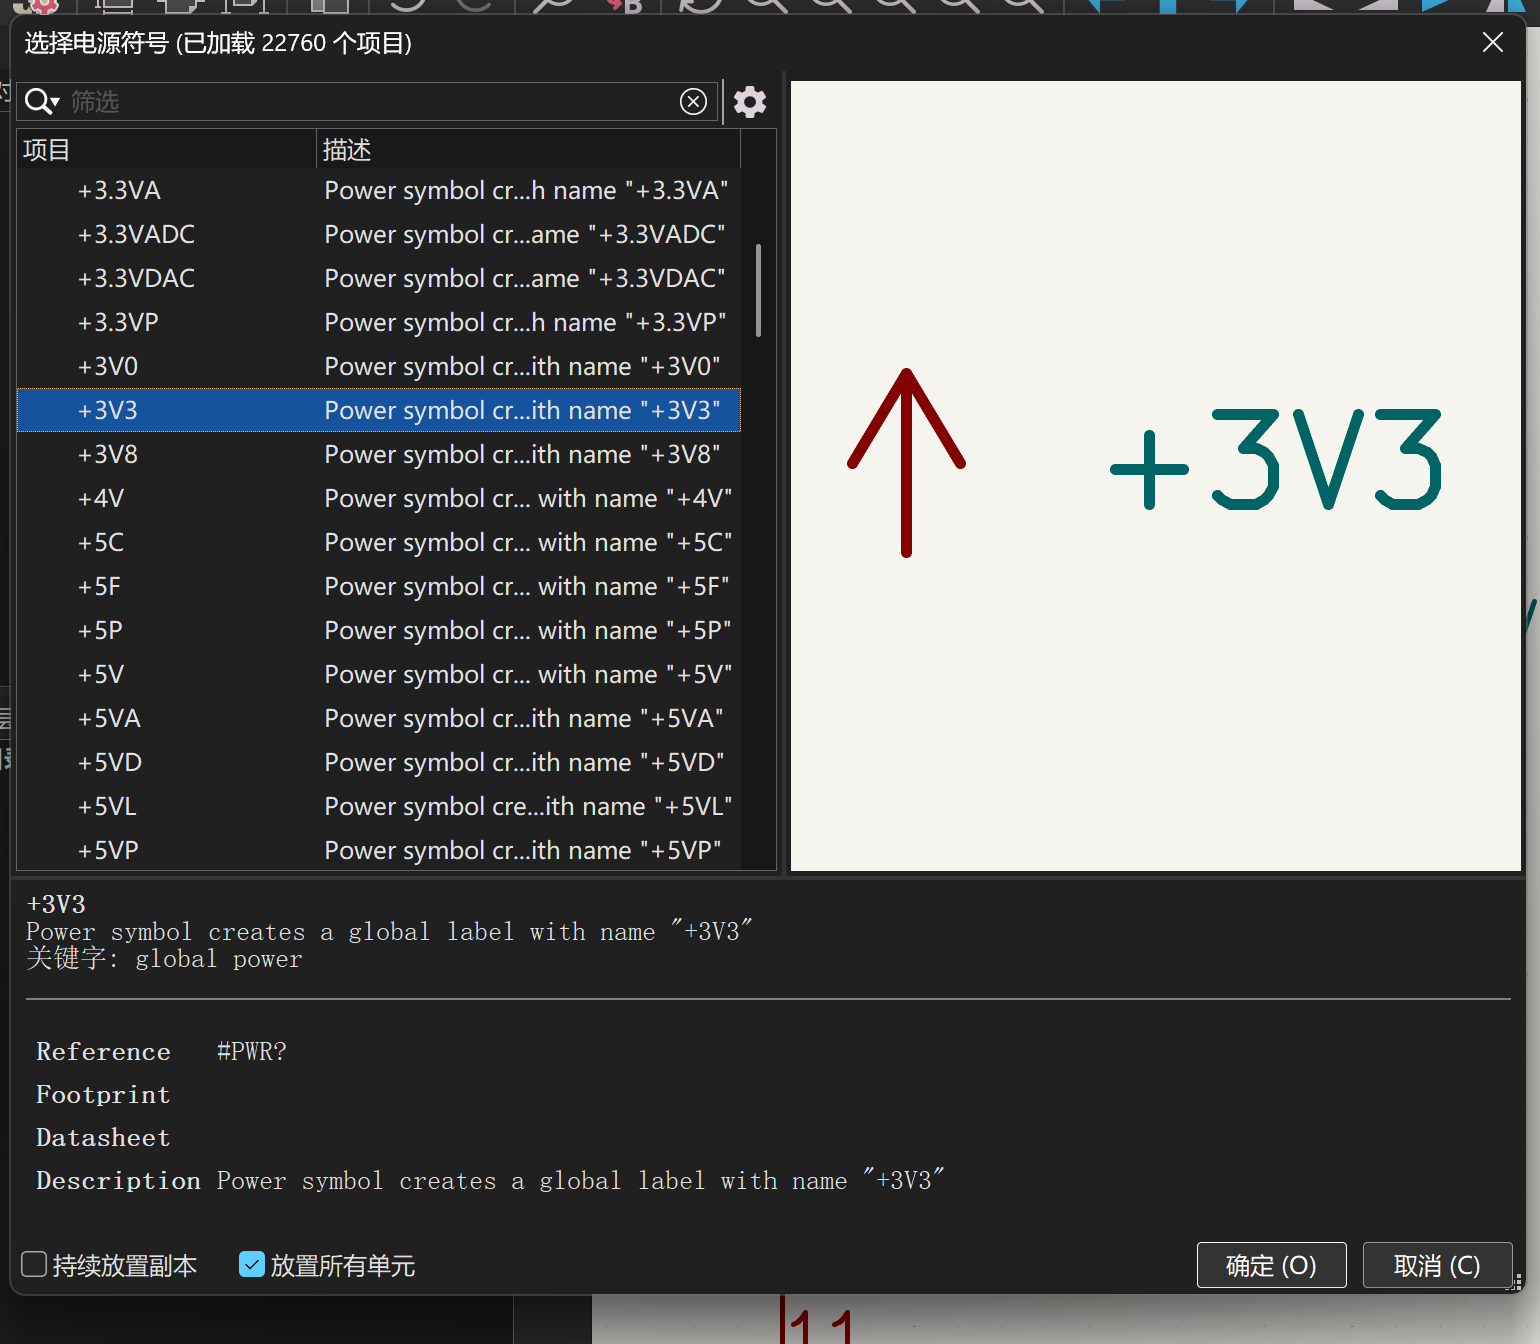1540x1344 pixels.
Task: Select the highlighted +3V3 row
Action: coord(378,410)
